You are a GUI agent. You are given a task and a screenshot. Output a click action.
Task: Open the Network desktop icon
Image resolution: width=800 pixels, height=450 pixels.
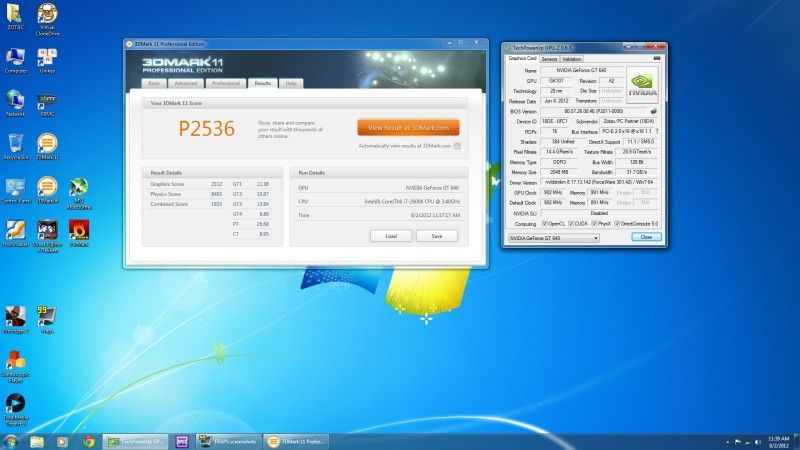(15, 103)
